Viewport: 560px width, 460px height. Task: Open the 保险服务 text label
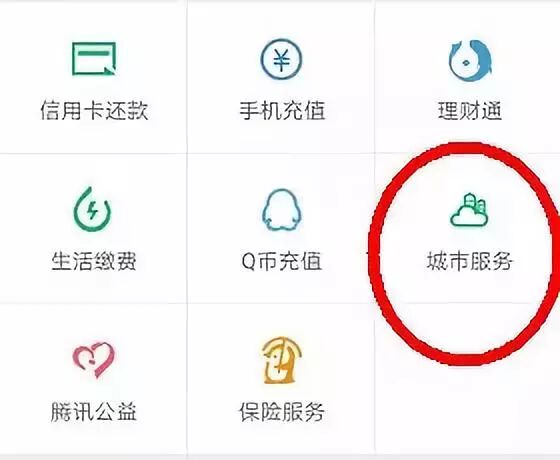pos(281,411)
